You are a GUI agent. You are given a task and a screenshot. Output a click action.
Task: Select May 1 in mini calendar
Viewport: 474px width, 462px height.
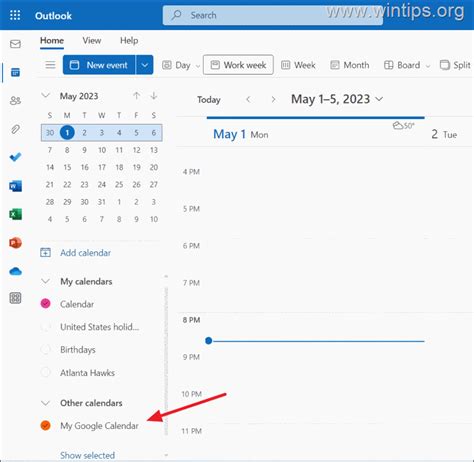click(x=67, y=132)
